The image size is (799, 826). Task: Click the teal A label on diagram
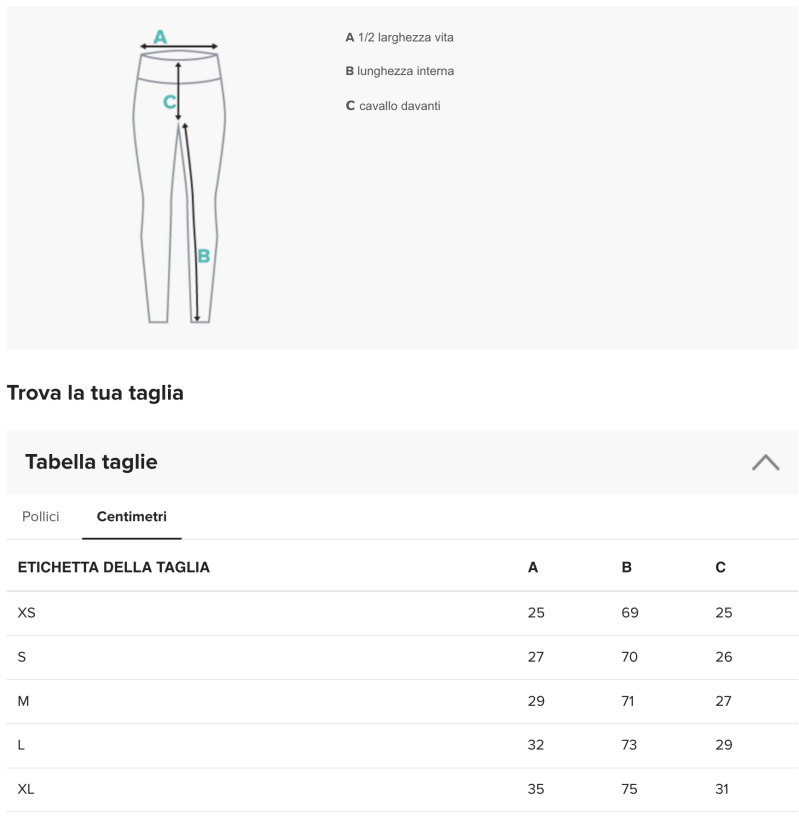tap(160, 37)
